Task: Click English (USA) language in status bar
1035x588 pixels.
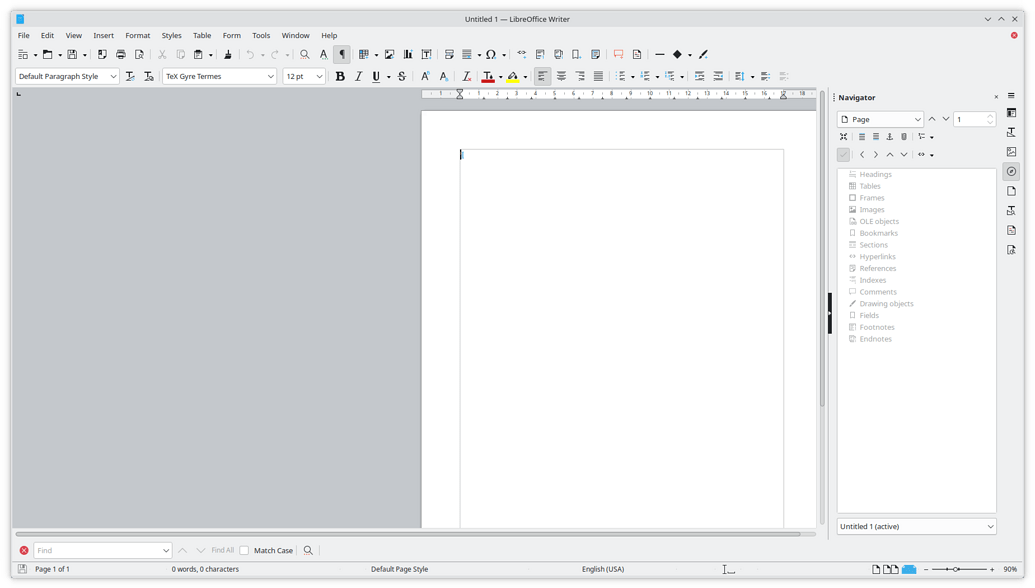Action: tap(603, 569)
